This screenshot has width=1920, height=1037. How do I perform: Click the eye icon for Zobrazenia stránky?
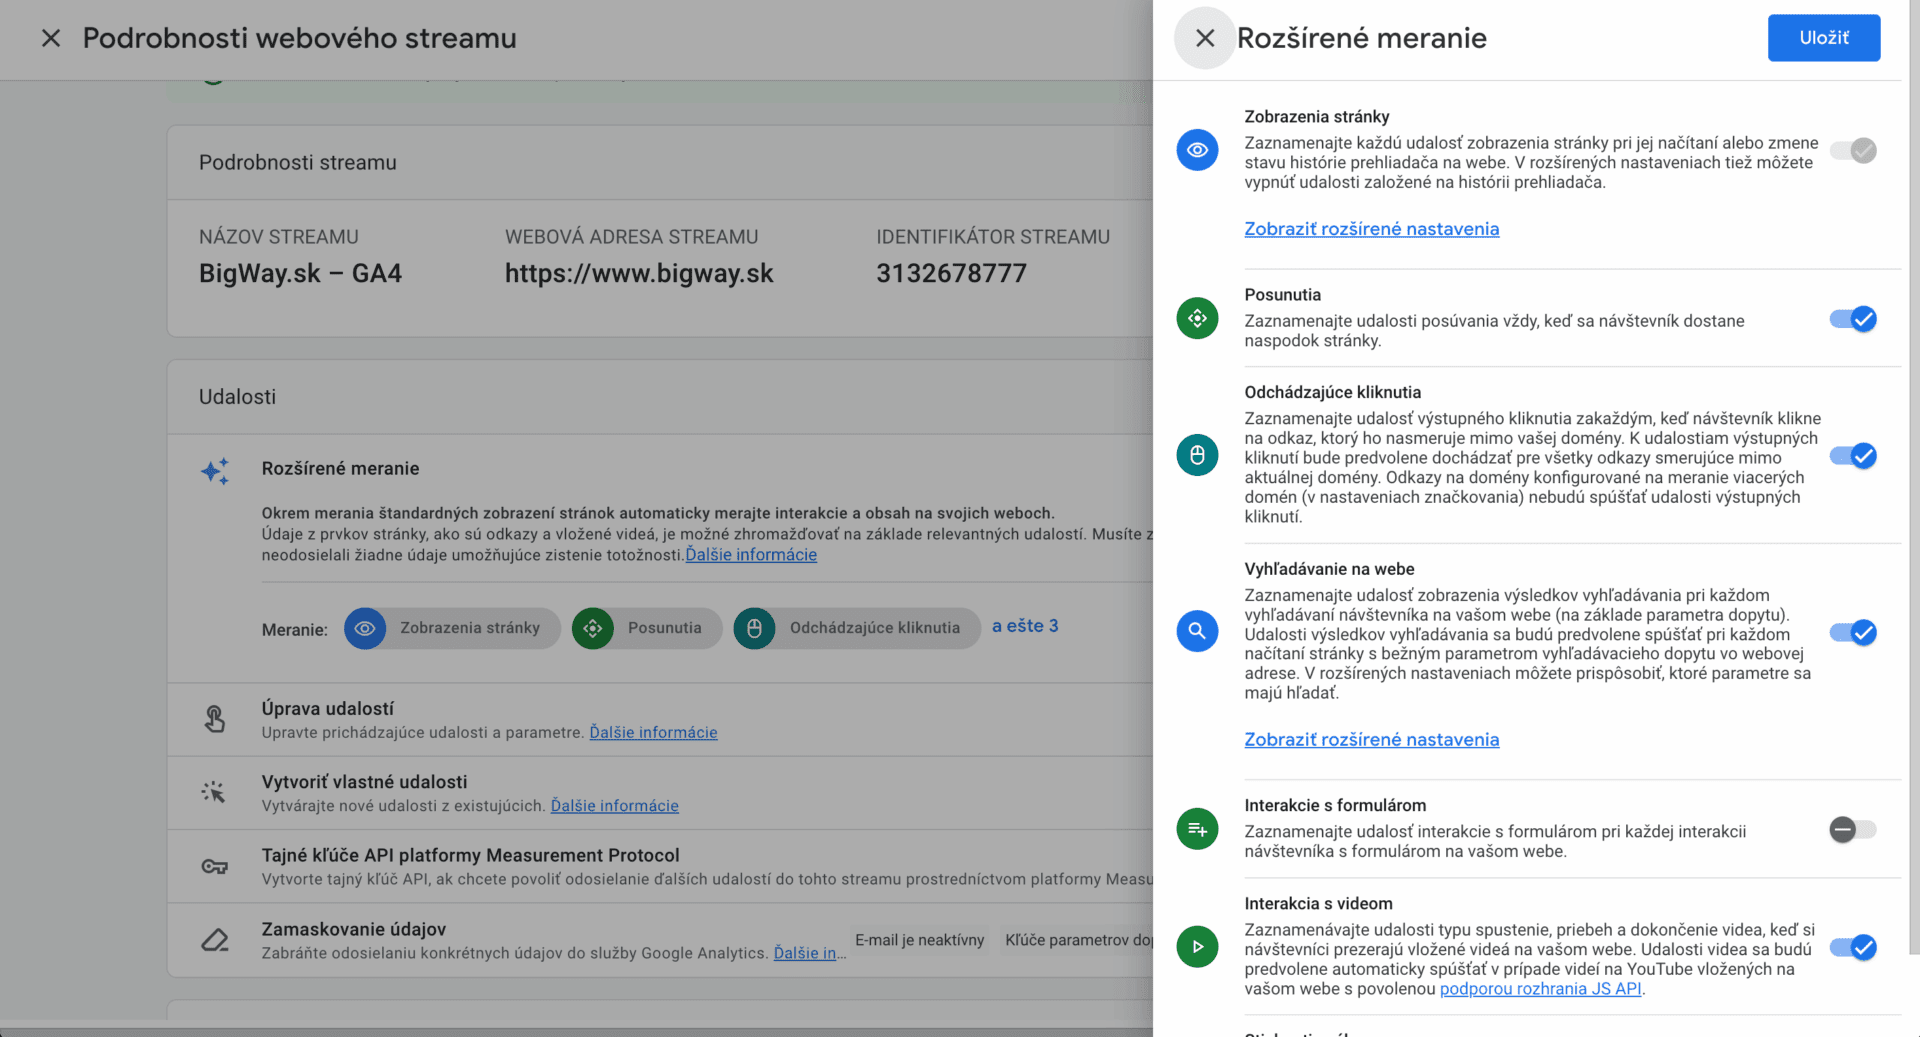tap(1197, 150)
